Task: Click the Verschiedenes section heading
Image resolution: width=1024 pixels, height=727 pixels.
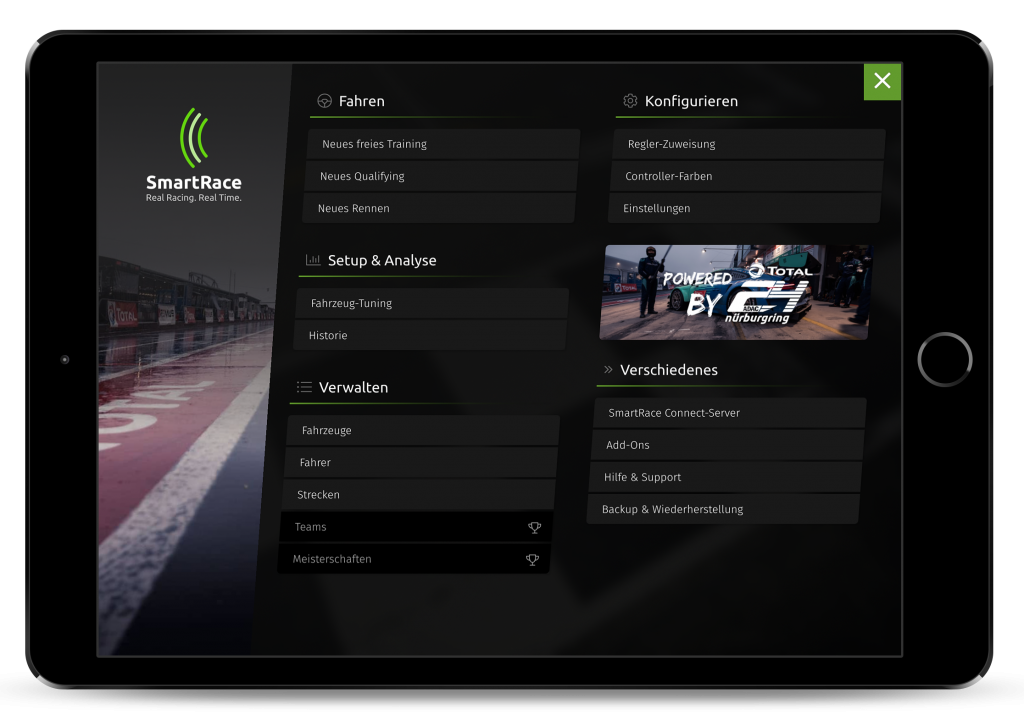Action: [x=669, y=370]
